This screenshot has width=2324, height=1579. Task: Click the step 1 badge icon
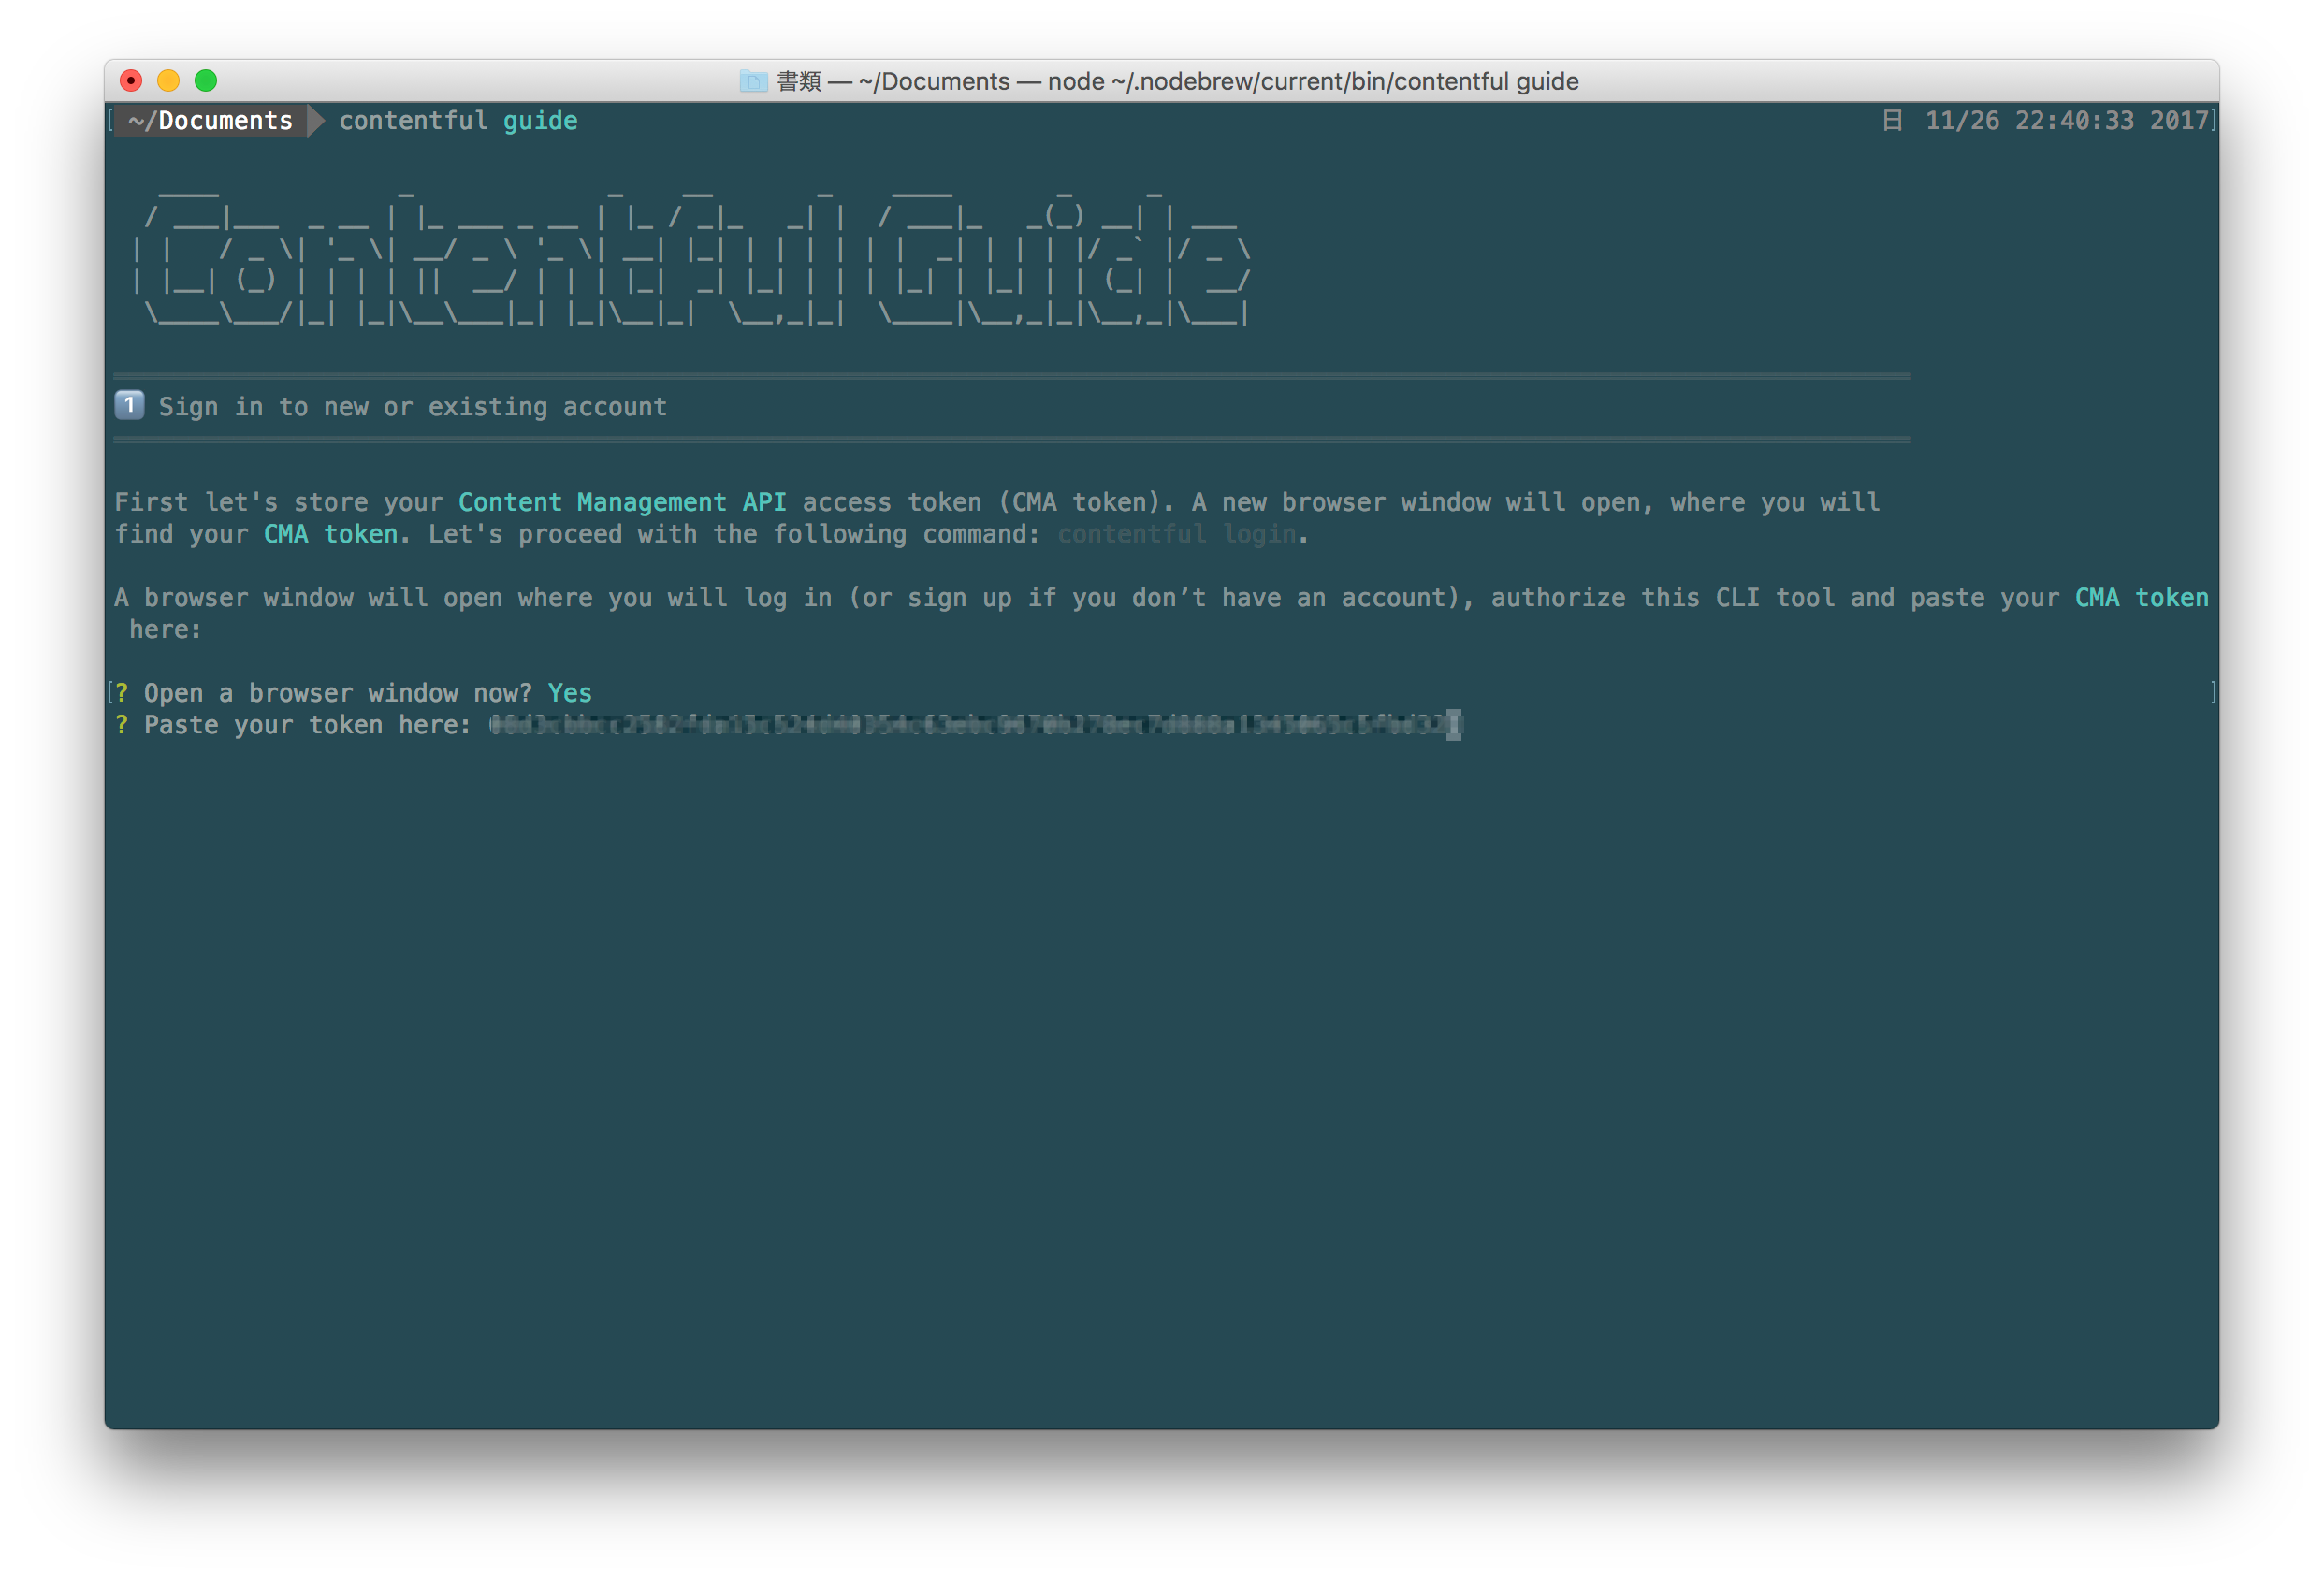click(129, 406)
